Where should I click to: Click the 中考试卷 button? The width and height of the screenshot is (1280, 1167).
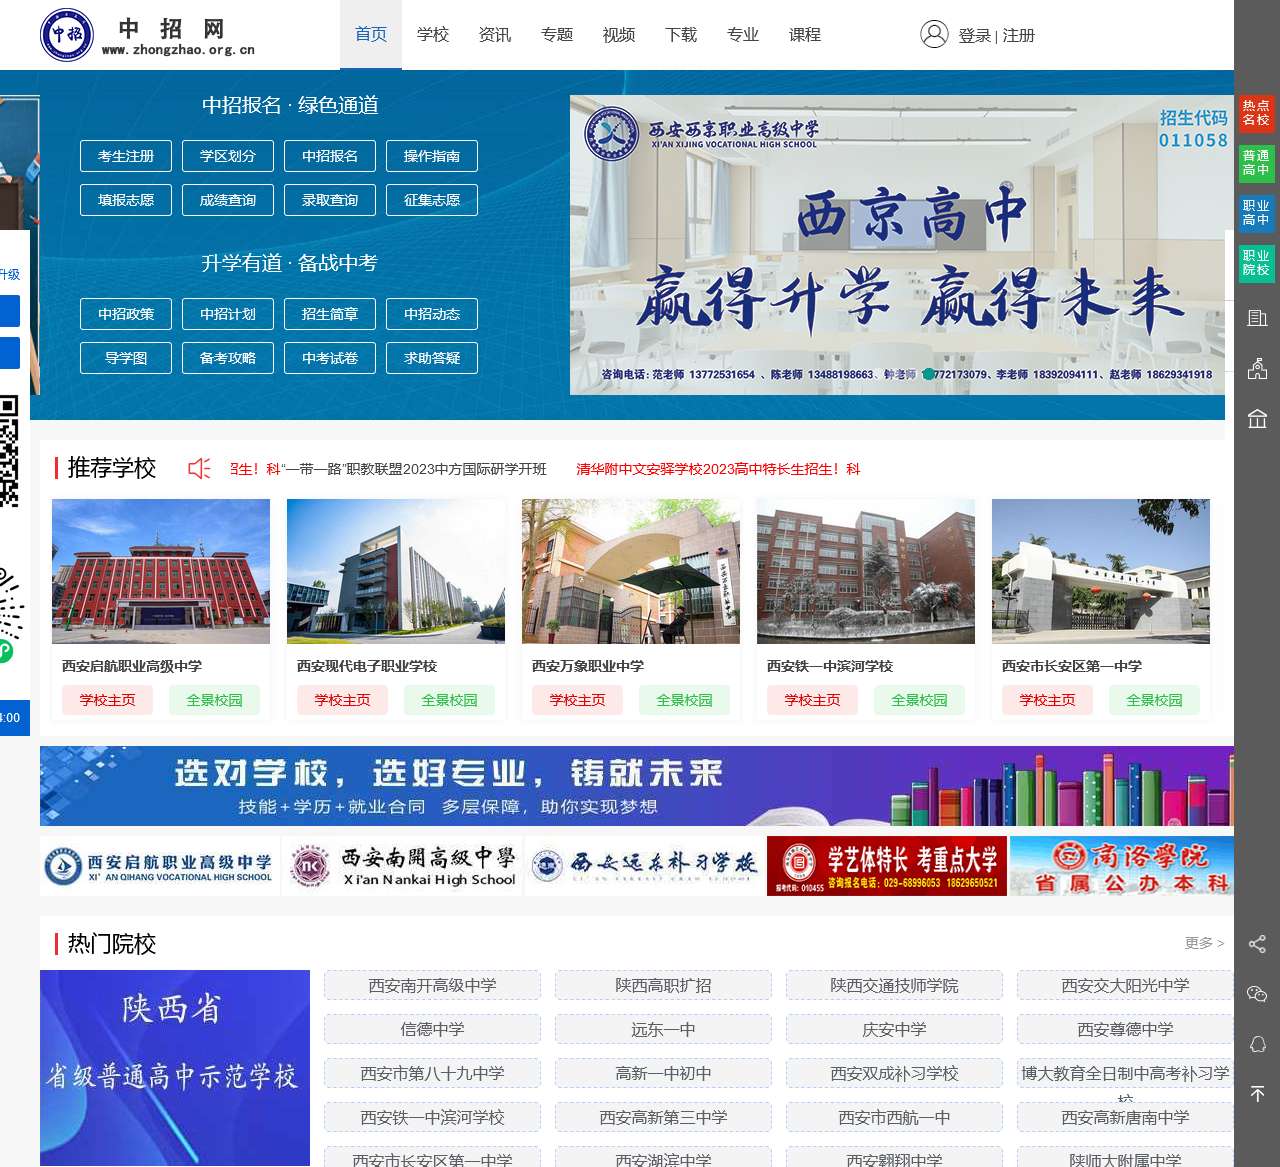330,358
